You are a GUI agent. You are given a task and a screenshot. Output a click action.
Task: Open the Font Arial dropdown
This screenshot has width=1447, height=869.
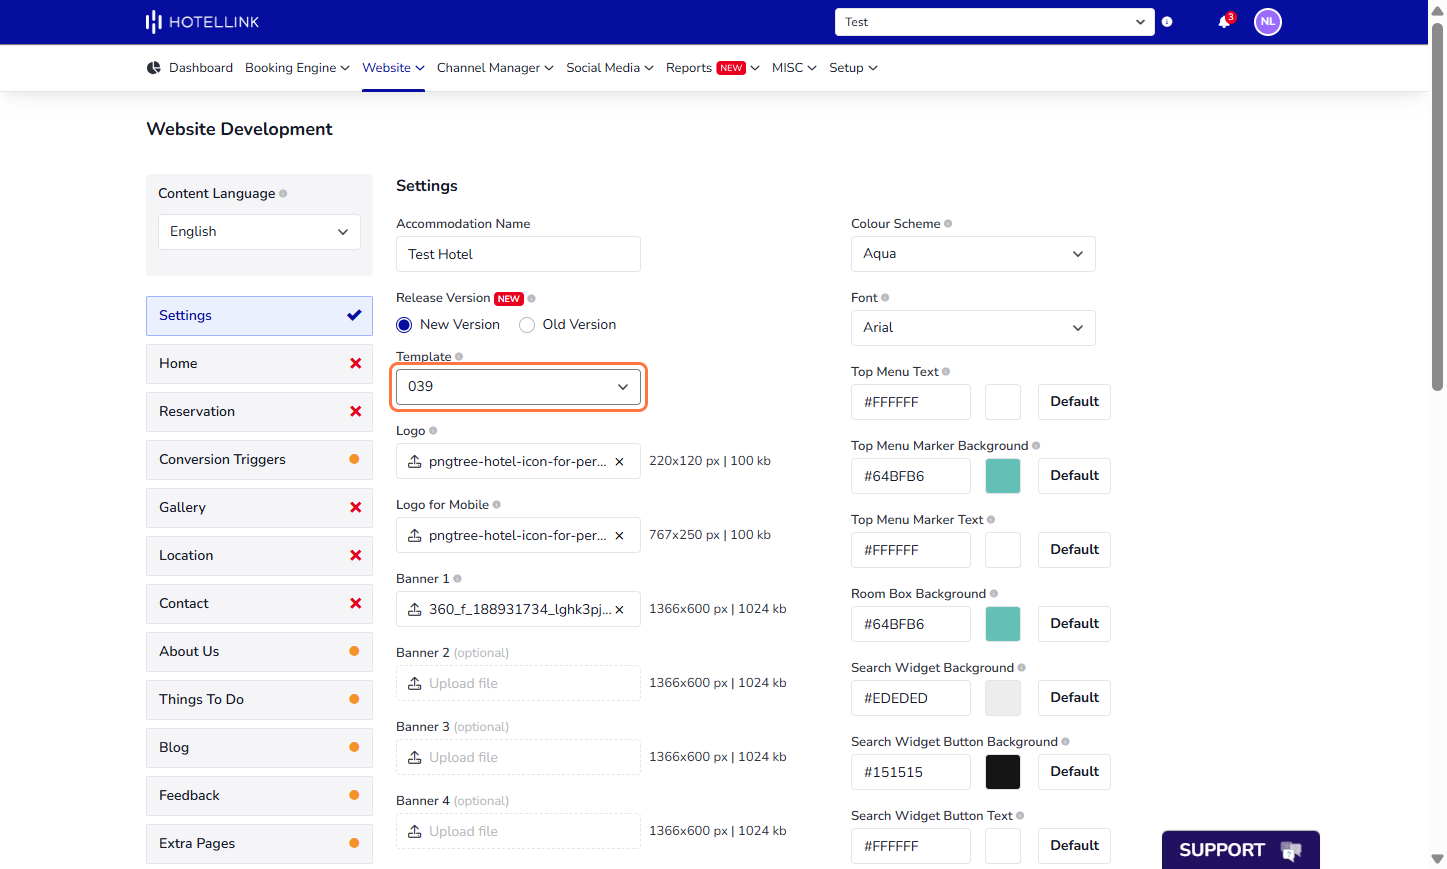click(973, 328)
